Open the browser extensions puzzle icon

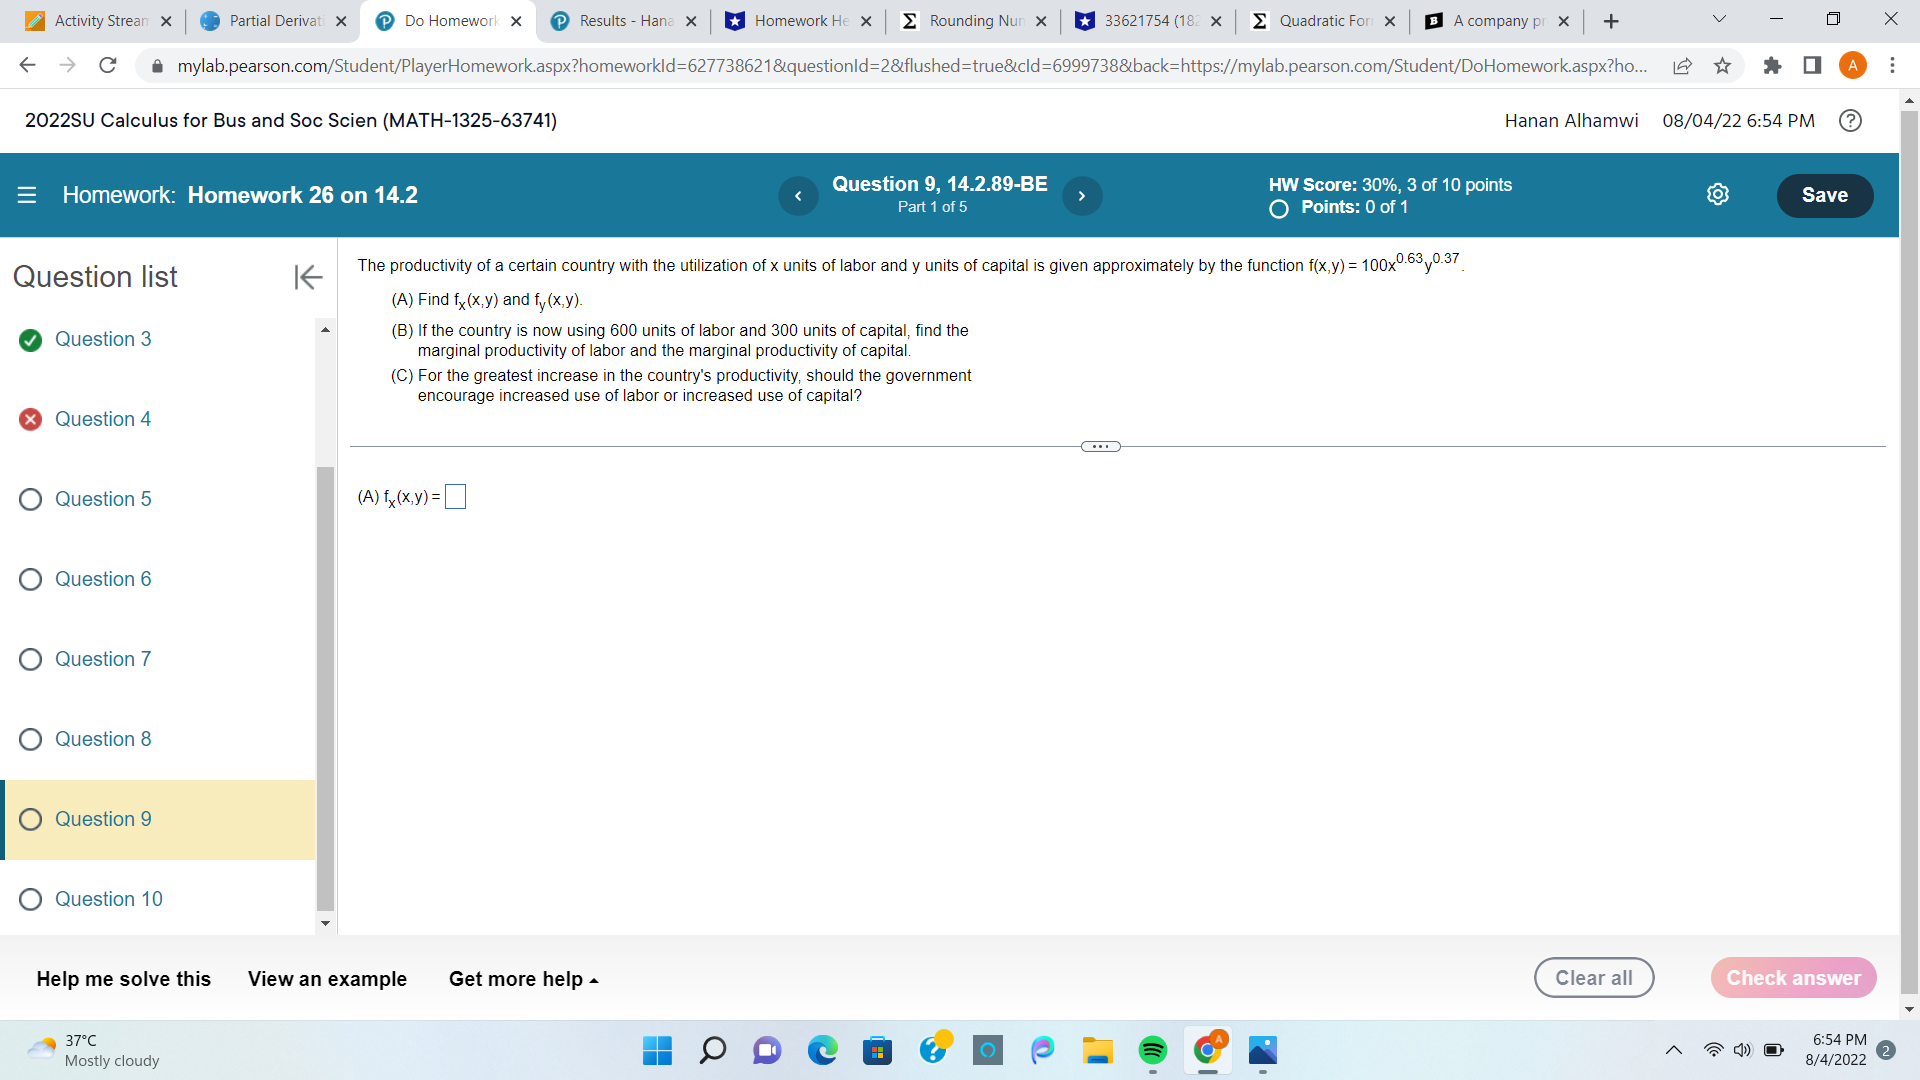click(1774, 65)
